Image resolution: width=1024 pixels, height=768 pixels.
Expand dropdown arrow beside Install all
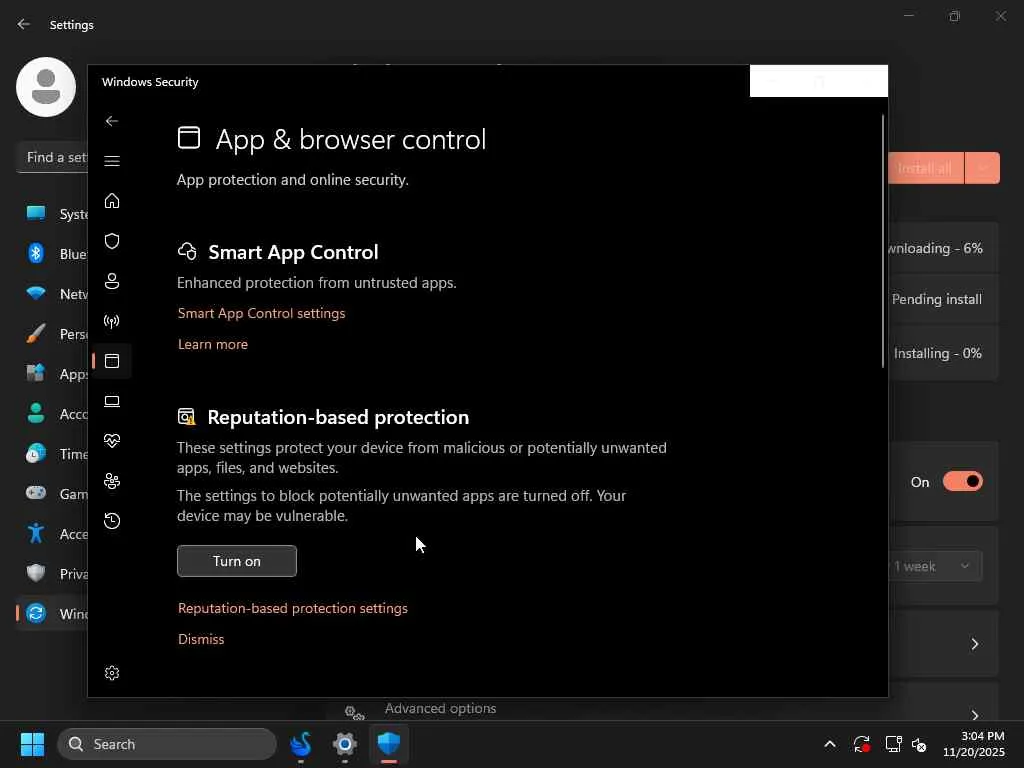982,168
